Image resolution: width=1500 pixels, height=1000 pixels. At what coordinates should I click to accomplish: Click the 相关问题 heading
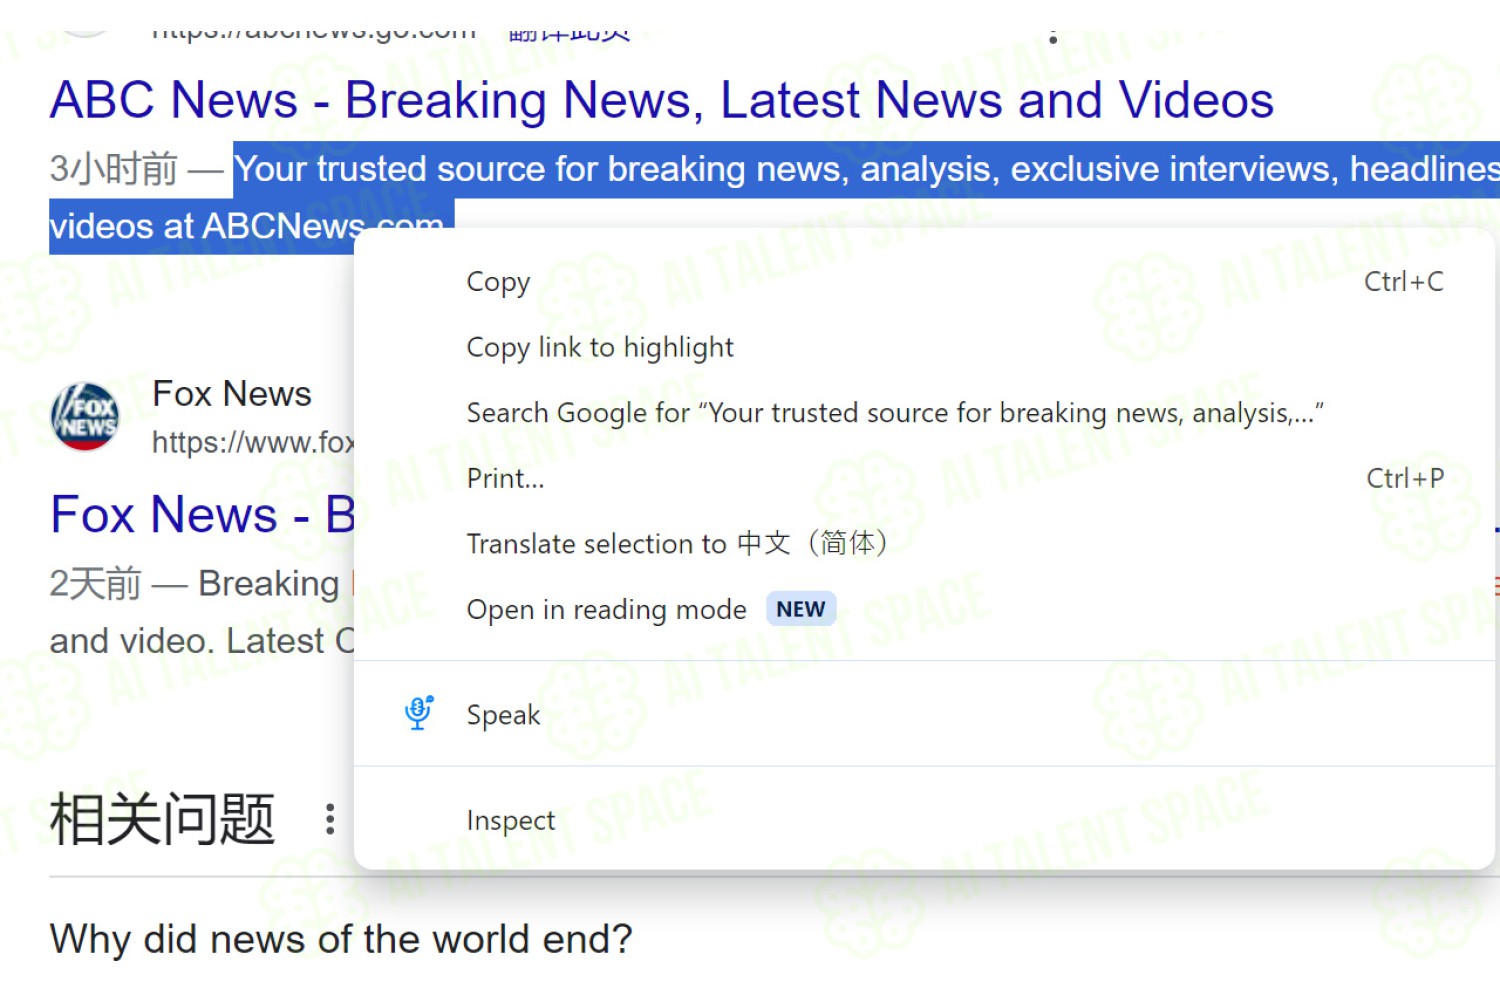[162, 819]
